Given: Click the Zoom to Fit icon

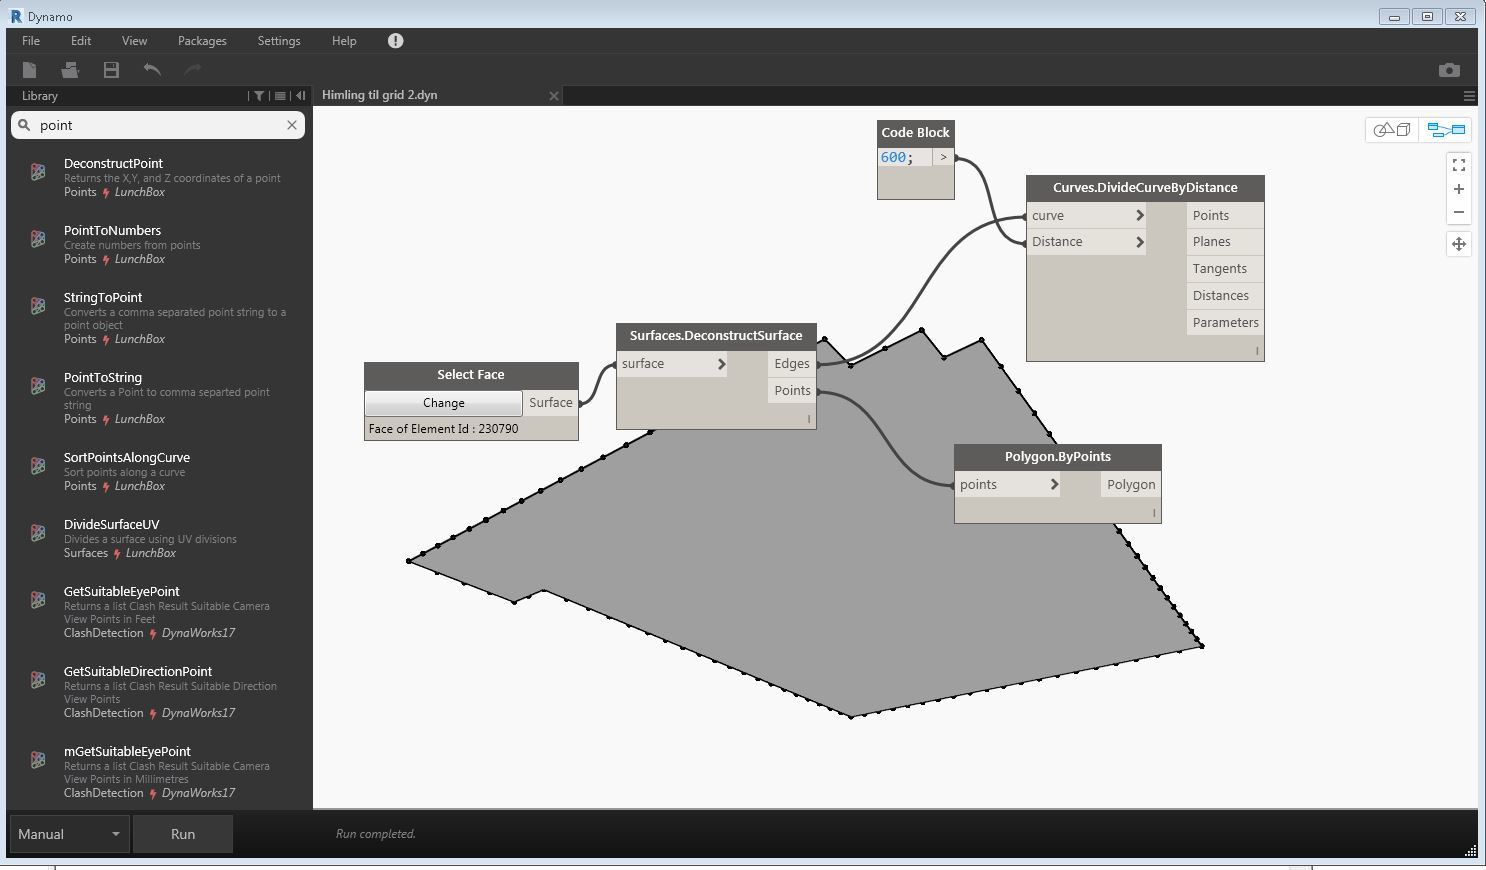Looking at the screenshot, I should click(1459, 165).
